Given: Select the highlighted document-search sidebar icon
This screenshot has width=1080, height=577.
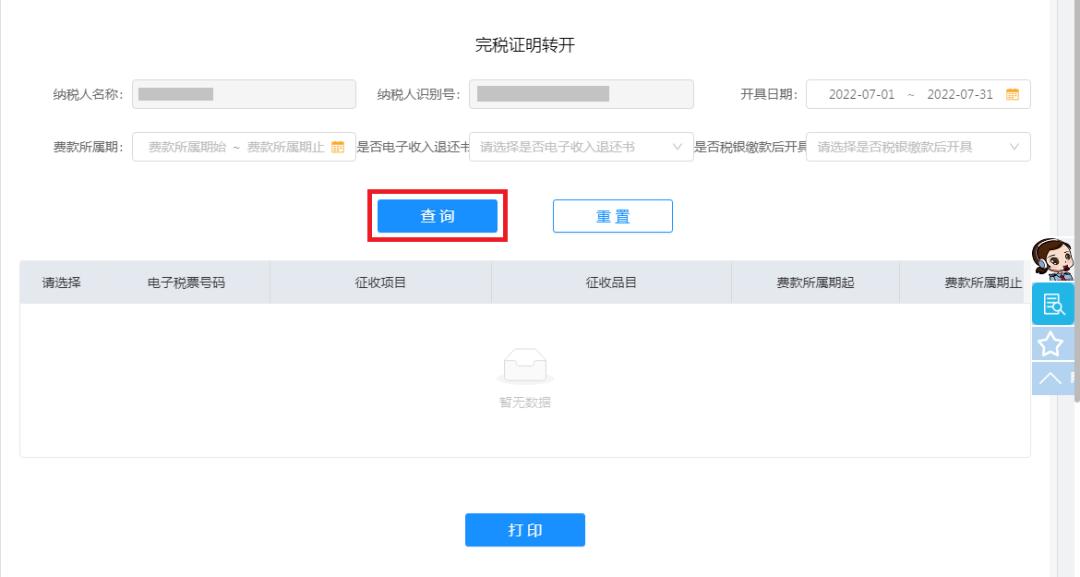Looking at the screenshot, I should point(1054,304).
